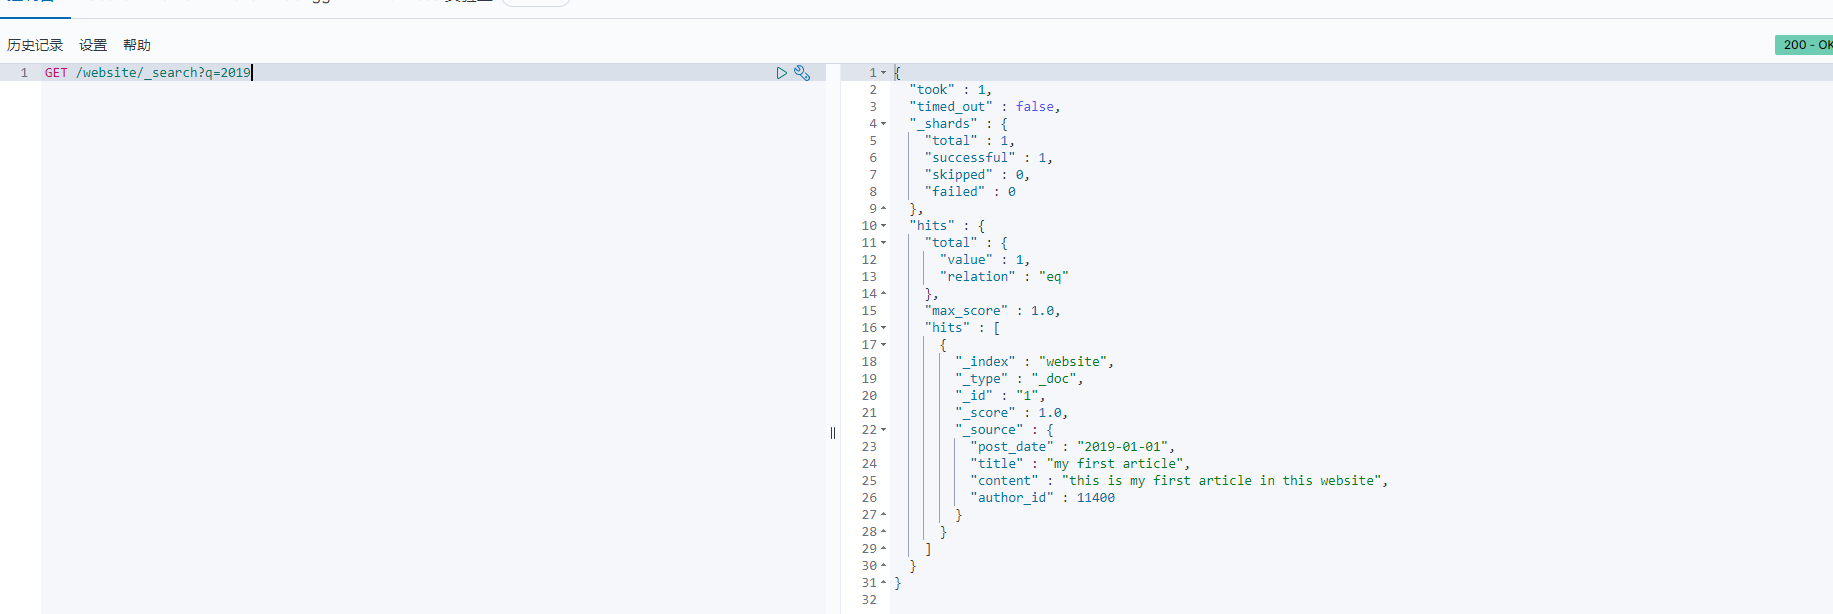Collapse the root object at line 1

pyautogui.click(x=884, y=73)
